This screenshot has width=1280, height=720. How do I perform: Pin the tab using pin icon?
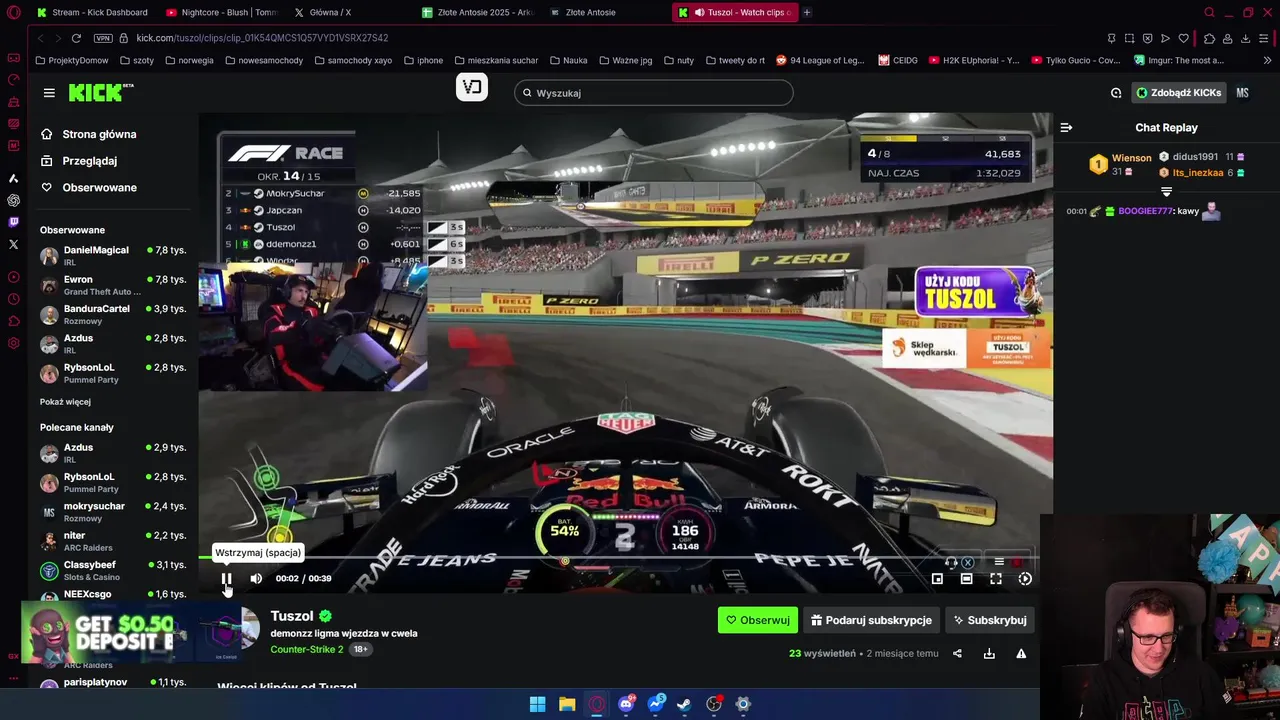click(1111, 38)
